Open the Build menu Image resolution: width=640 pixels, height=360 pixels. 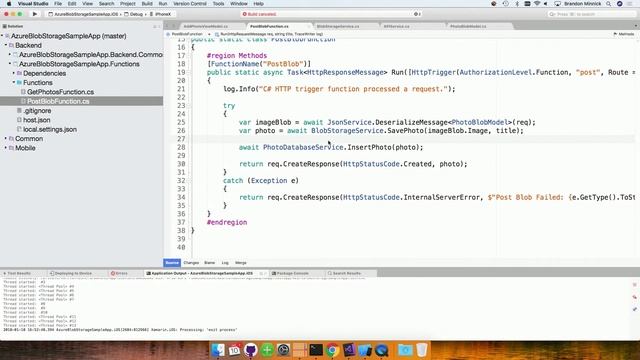click(147, 4)
